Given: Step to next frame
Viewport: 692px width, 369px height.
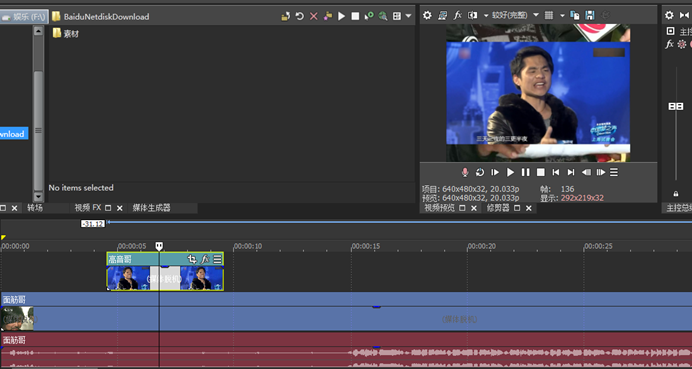Looking at the screenshot, I should pyautogui.click(x=601, y=172).
